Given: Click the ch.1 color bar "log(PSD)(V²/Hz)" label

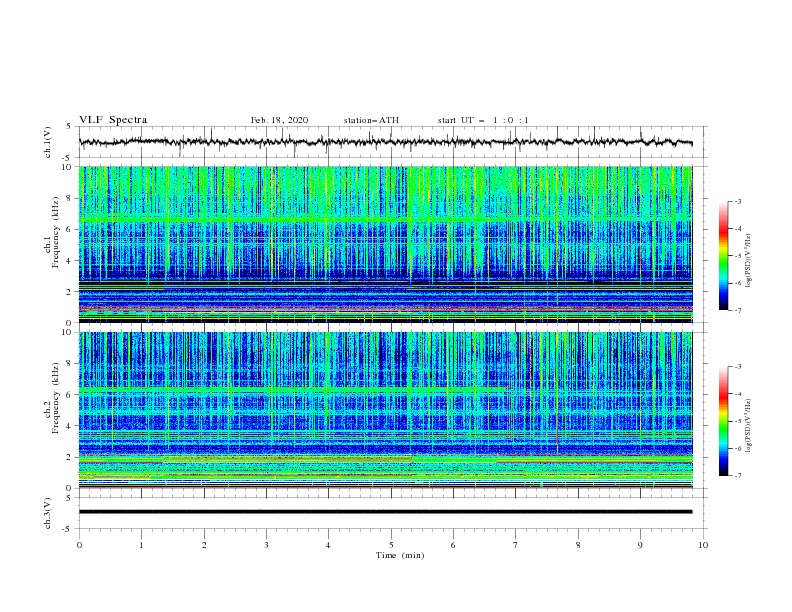Looking at the screenshot, I should pos(749,261).
